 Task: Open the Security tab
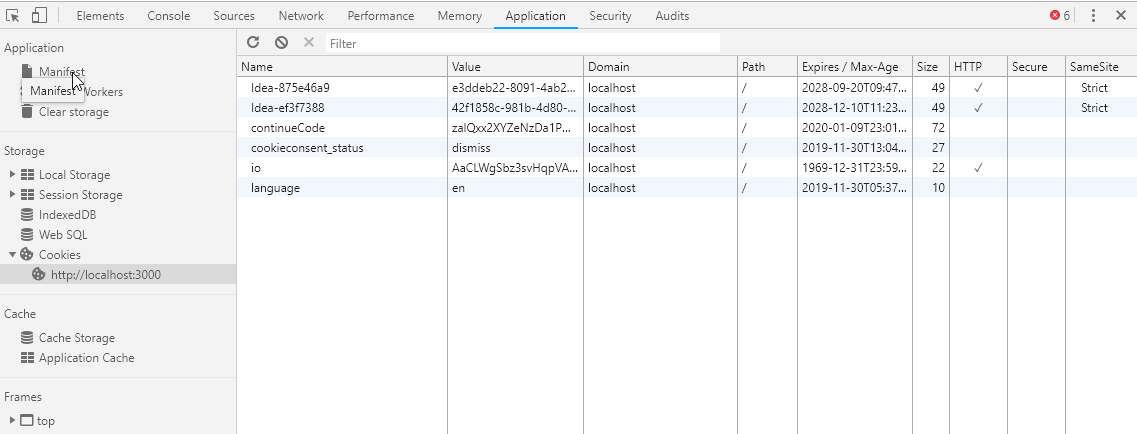tap(610, 16)
